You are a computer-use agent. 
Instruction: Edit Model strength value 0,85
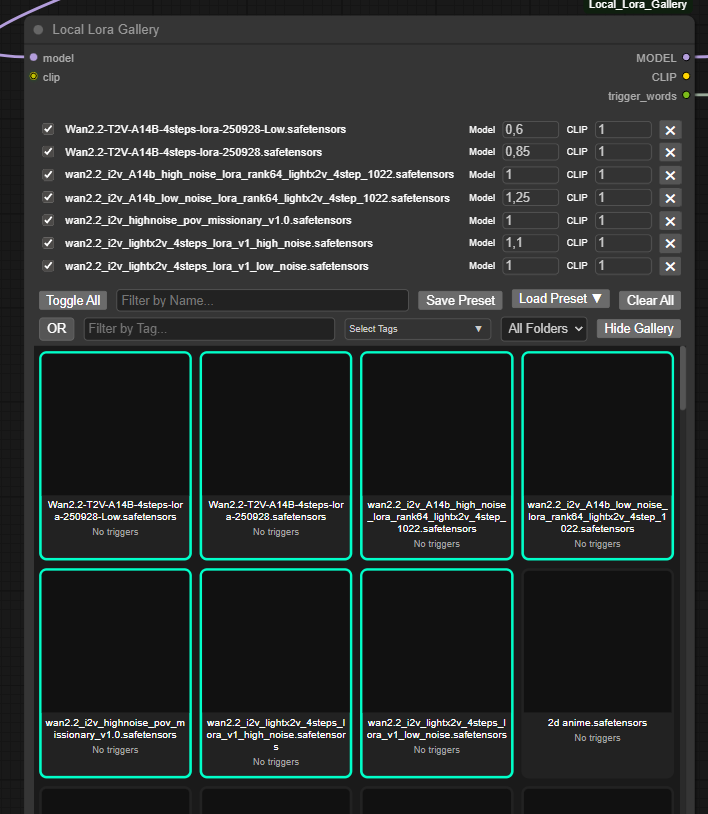530,152
